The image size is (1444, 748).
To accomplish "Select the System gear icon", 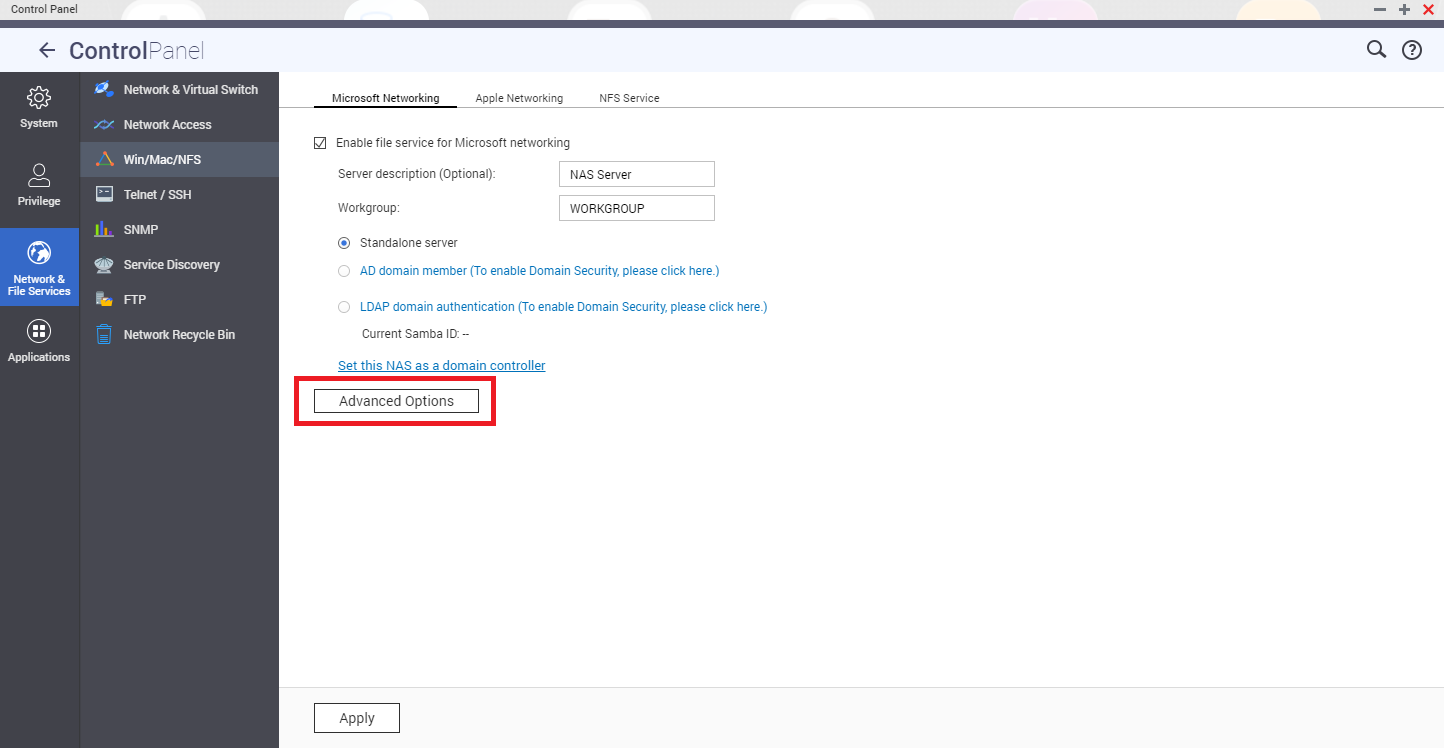I will point(39,97).
